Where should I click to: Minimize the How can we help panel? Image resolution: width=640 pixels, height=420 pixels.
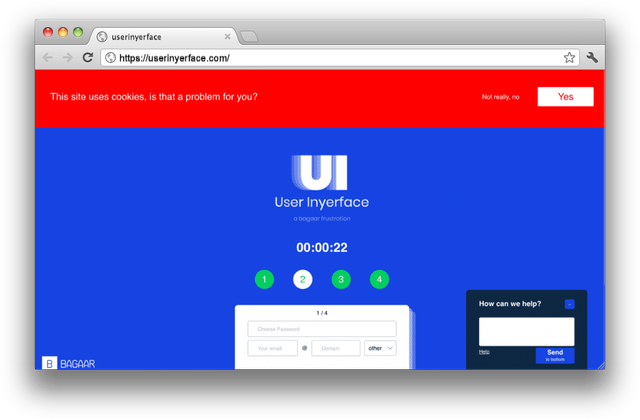(569, 304)
